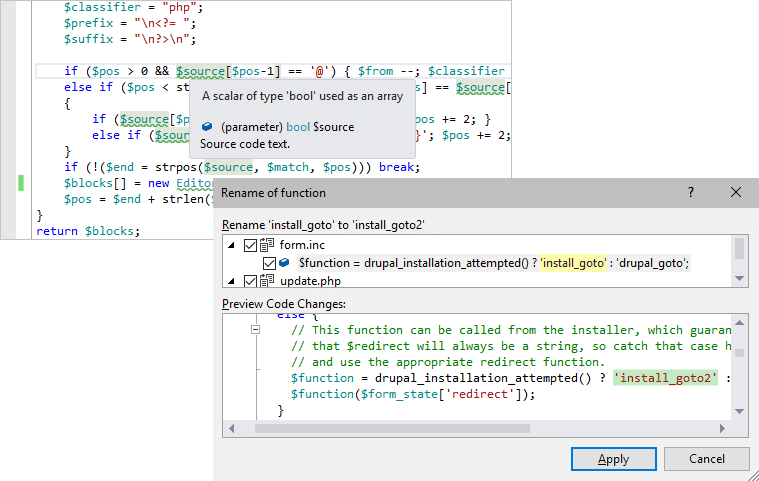Screen dimensions: 759x481
Task: Click the 'break' keyword in editor
Action: point(396,167)
